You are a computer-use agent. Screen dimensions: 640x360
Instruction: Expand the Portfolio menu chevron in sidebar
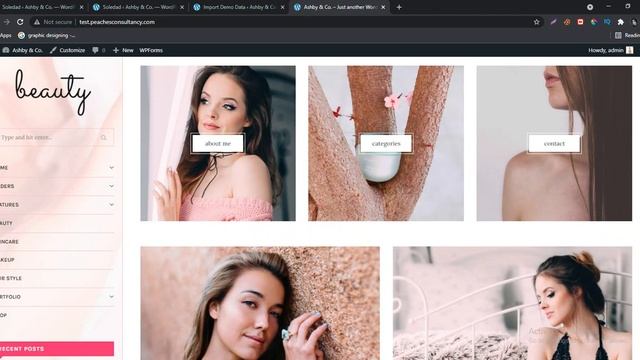pyautogui.click(x=111, y=297)
